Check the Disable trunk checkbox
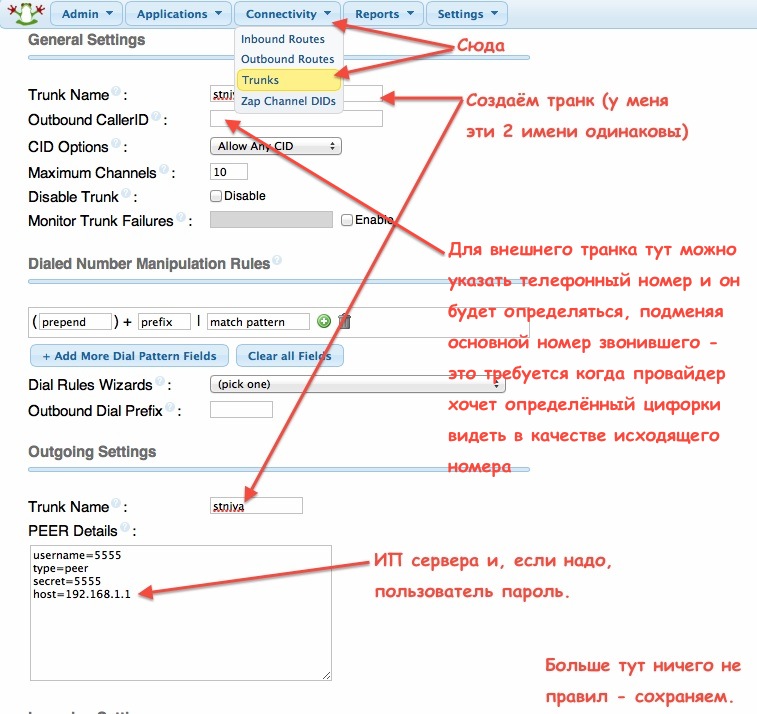Image resolution: width=757 pixels, height=714 pixels. (215, 196)
